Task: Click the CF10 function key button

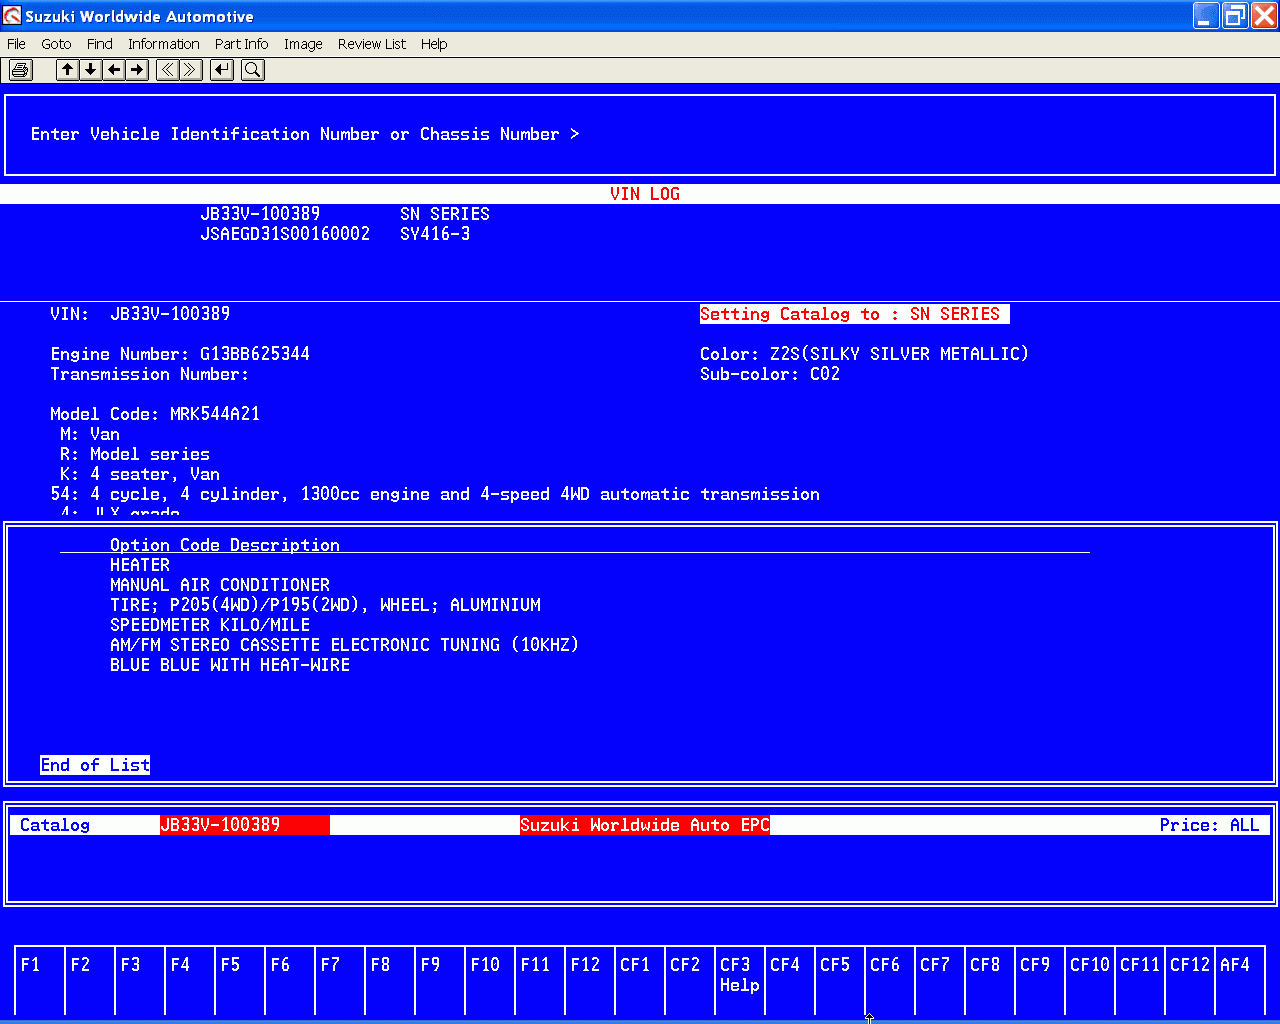Action: (x=1090, y=980)
